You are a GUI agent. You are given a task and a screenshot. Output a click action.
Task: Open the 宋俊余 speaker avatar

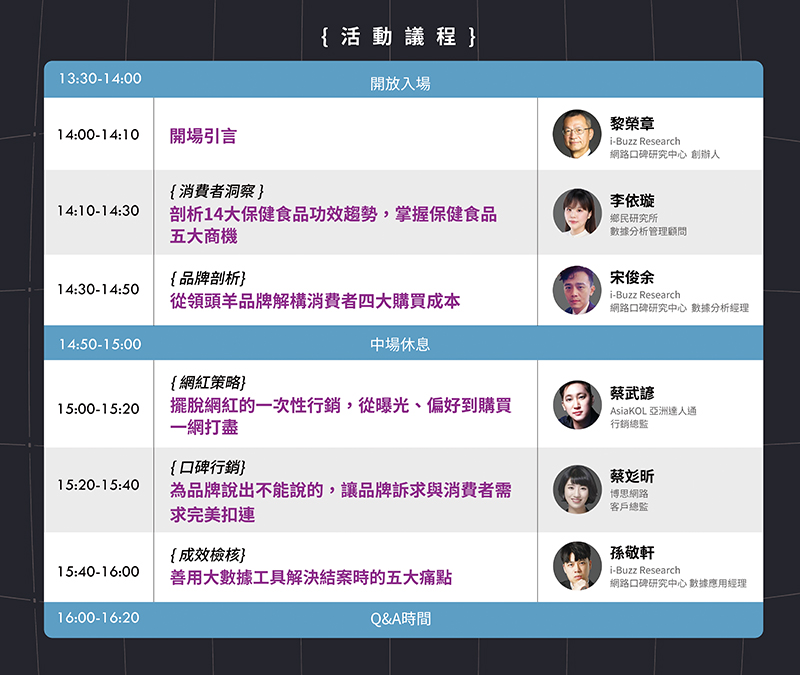577,289
